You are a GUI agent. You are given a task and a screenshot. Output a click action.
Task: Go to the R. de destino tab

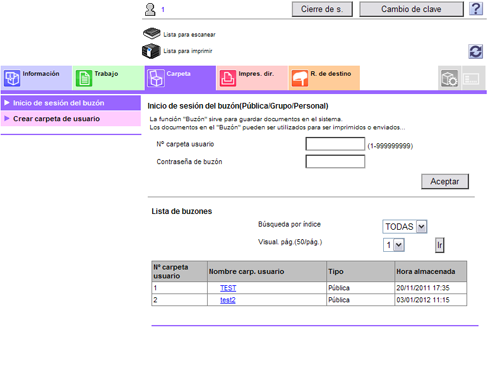[x=324, y=78]
